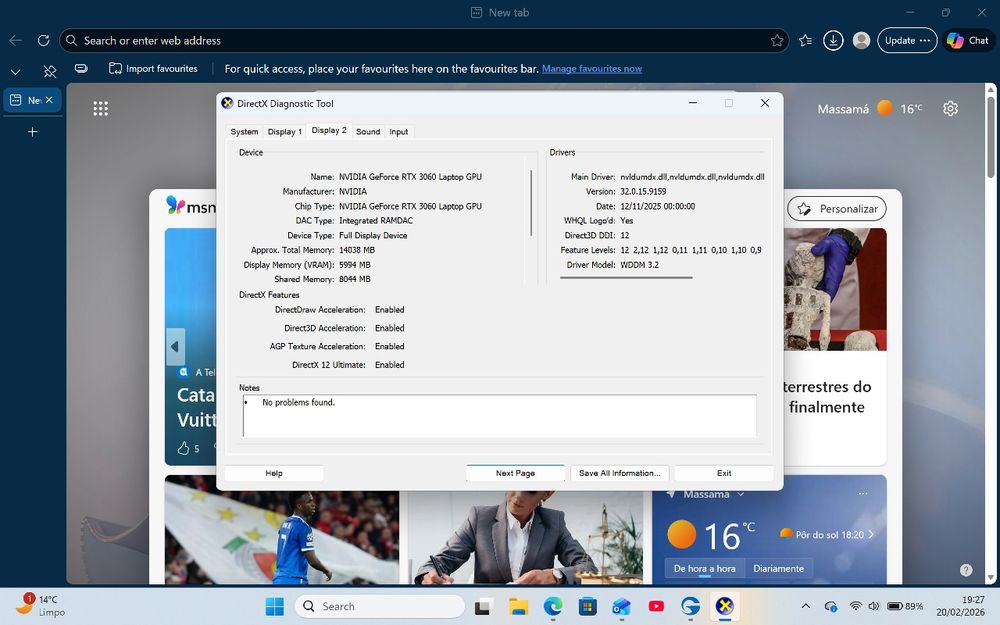Add a new tab with the plus icon
Screen dimensions: 1000x625
pyautogui.click(x=33, y=132)
